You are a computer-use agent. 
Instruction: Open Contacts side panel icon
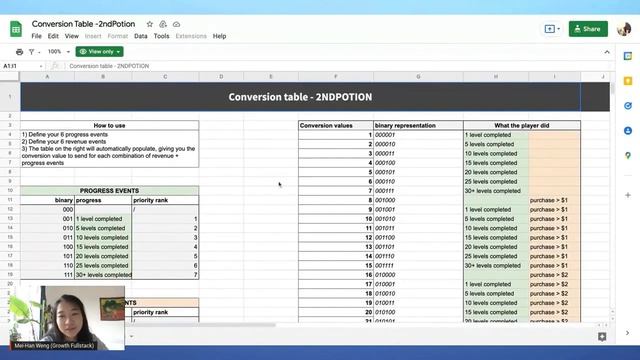[628, 131]
